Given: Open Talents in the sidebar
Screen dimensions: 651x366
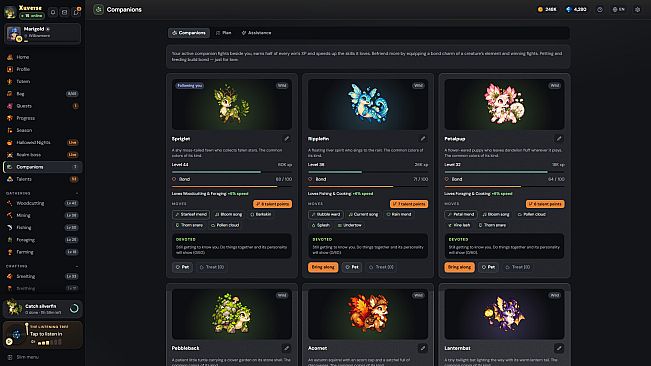Looking at the screenshot, I should [42, 179].
